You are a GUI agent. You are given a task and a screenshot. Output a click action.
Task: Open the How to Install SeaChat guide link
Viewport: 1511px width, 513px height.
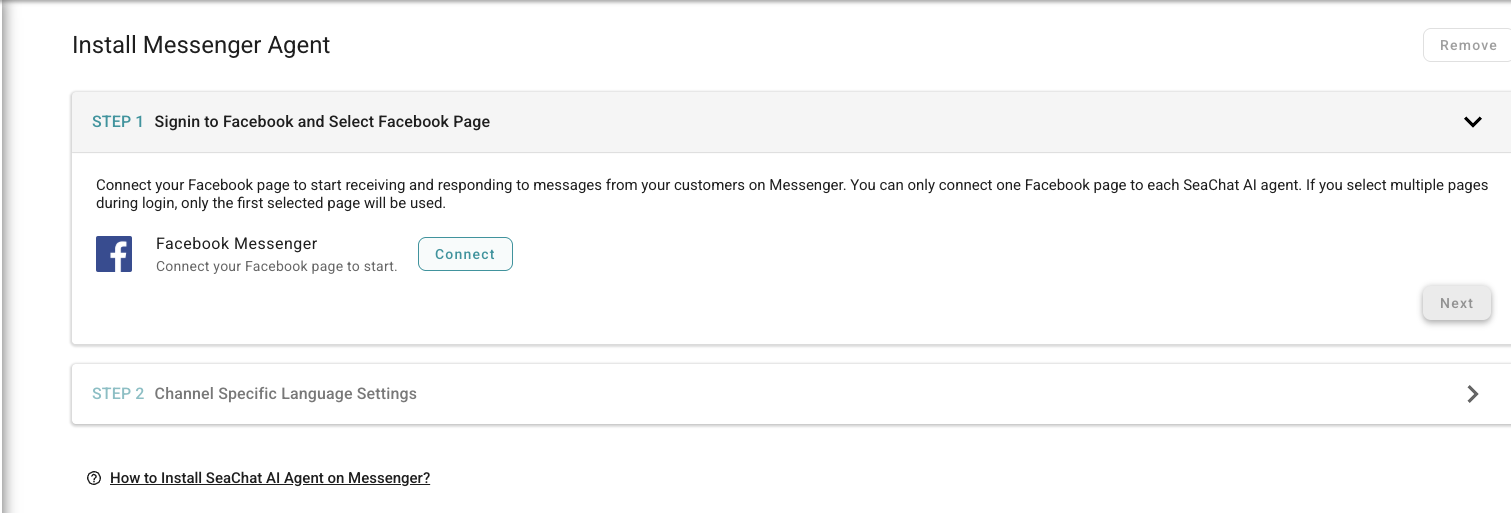point(270,478)
